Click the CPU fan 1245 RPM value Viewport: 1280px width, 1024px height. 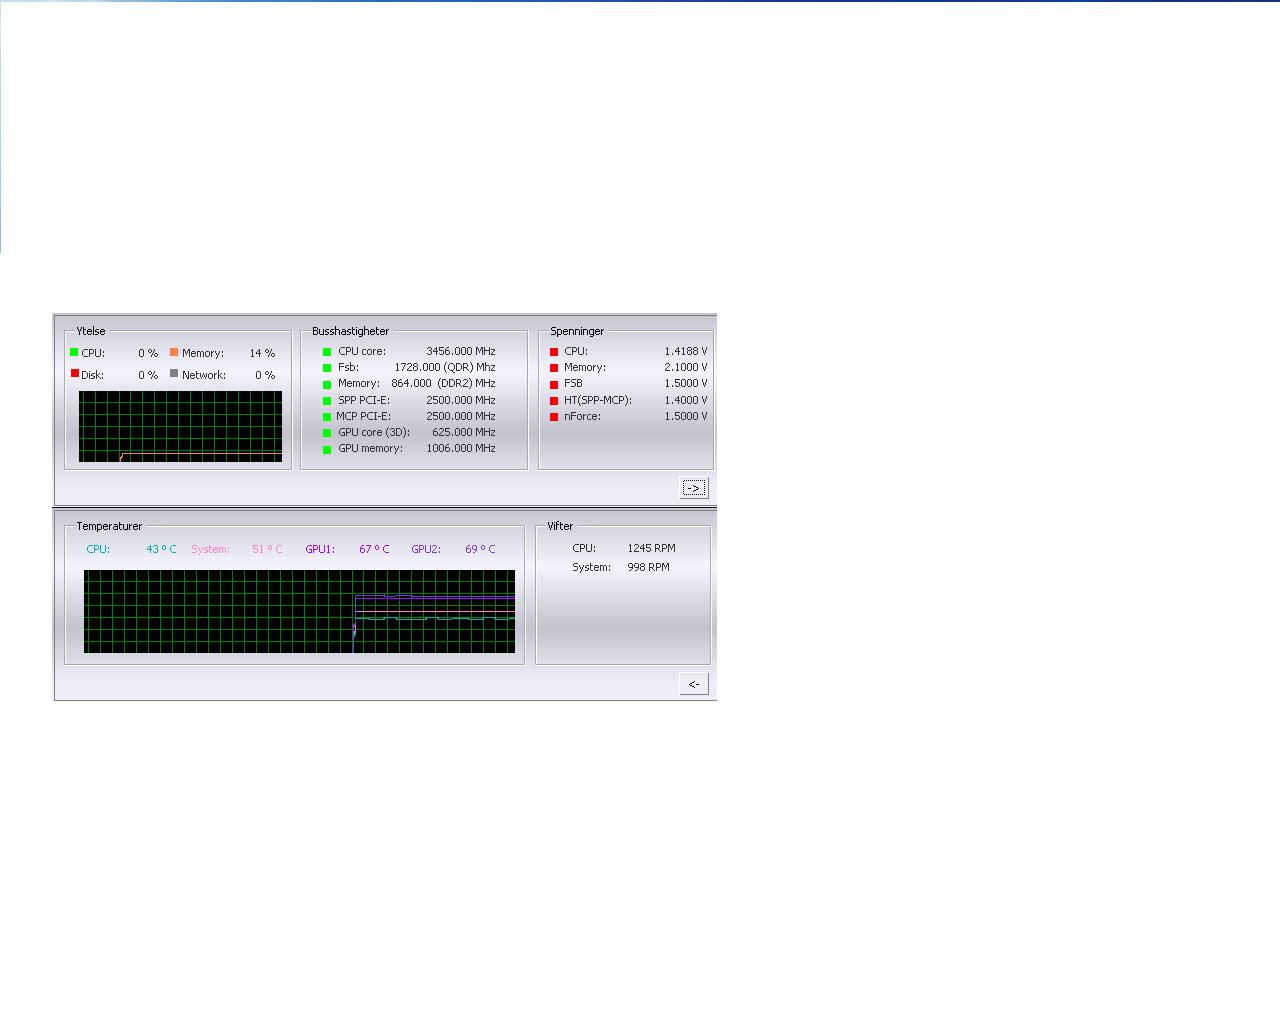point(651,548)
